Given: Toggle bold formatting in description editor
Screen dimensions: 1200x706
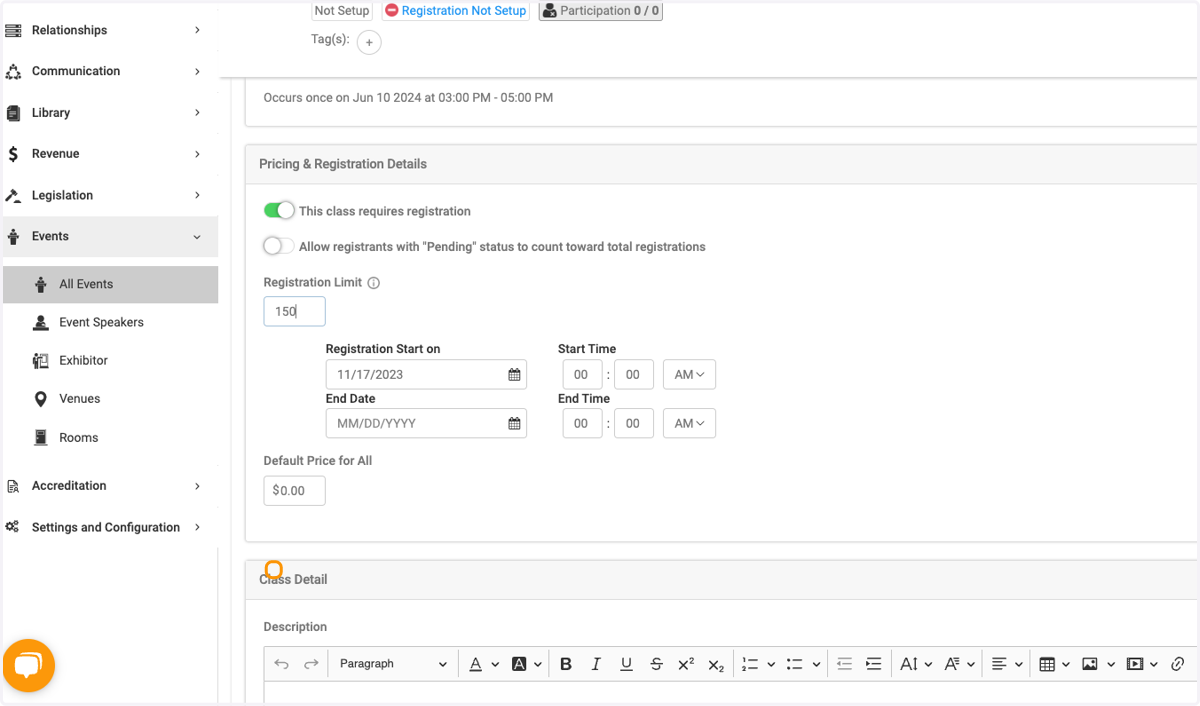Looking at the screenshot, I should pyautogui.click(x=566, y=664).
